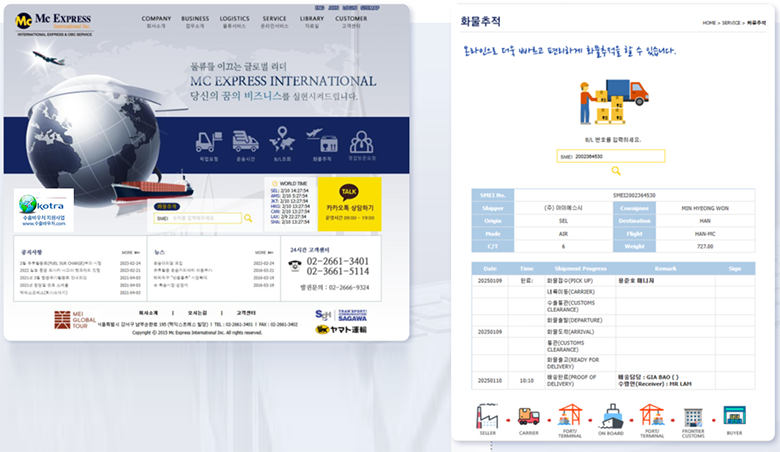Click the CARRIER truck icon
The width and height of the screenshot is (780, 452).
coord(528,417)
